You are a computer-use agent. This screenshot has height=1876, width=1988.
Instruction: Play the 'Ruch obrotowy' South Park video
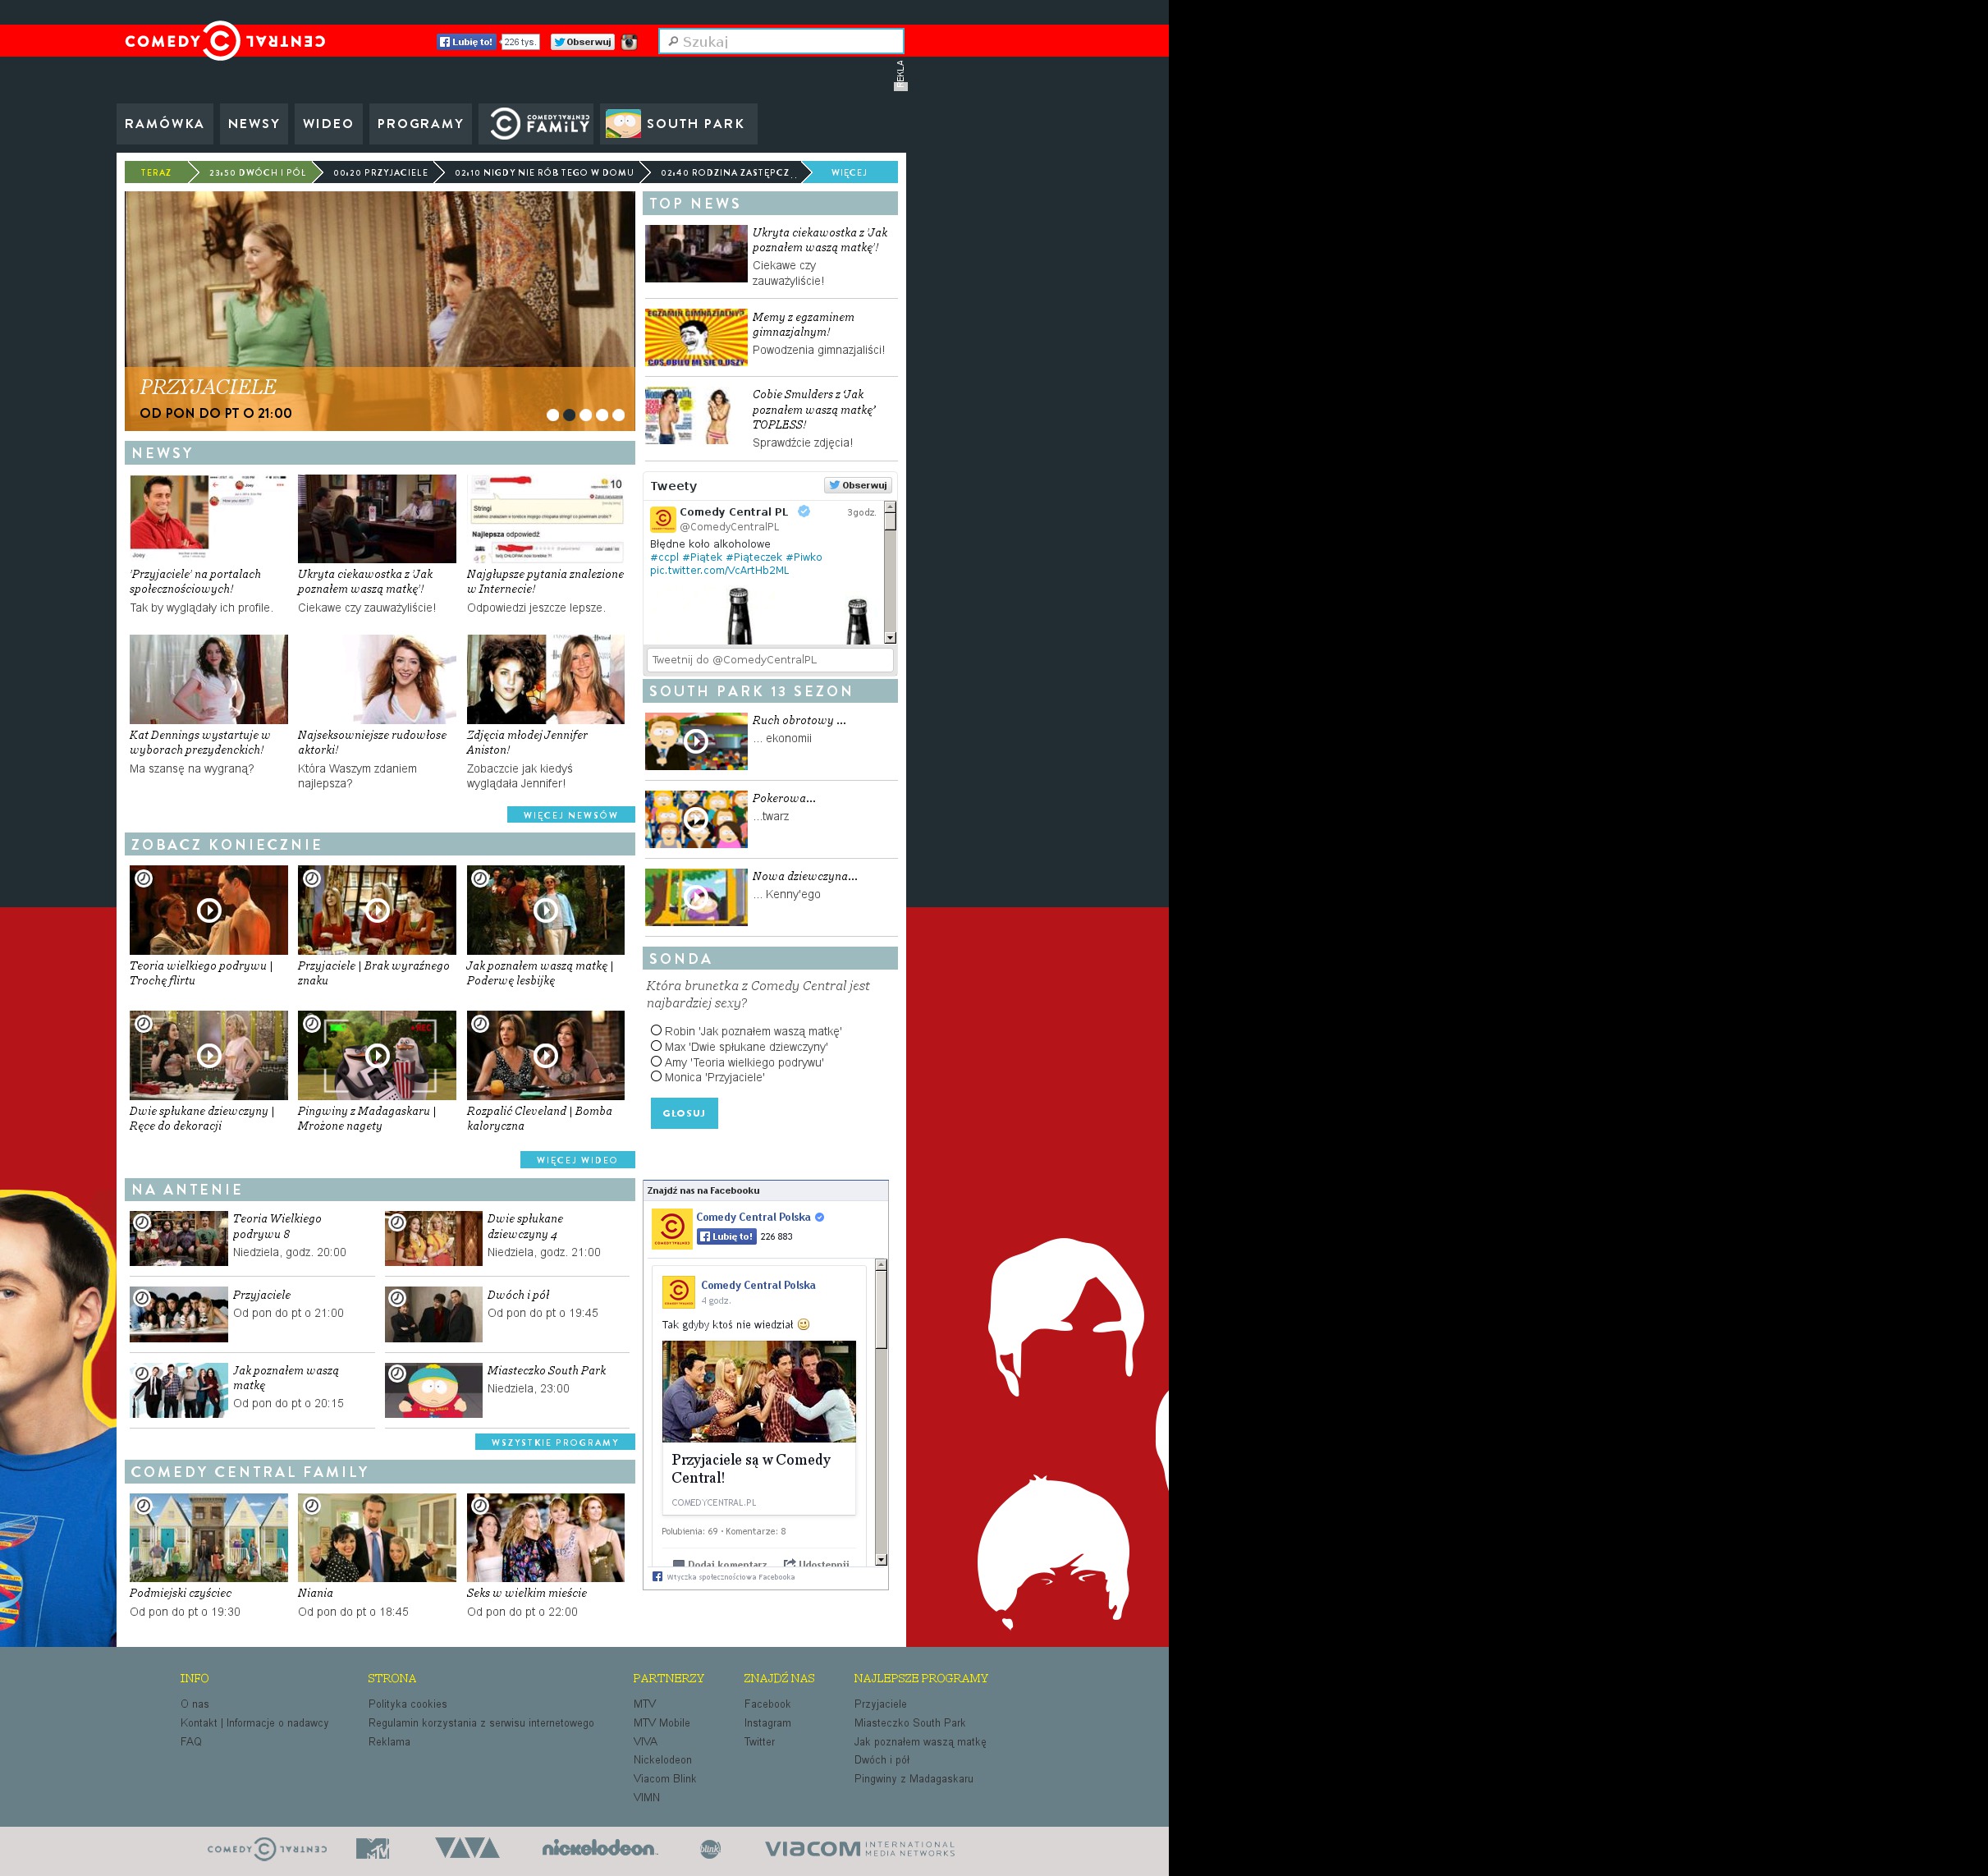click(x=696, y=741)
